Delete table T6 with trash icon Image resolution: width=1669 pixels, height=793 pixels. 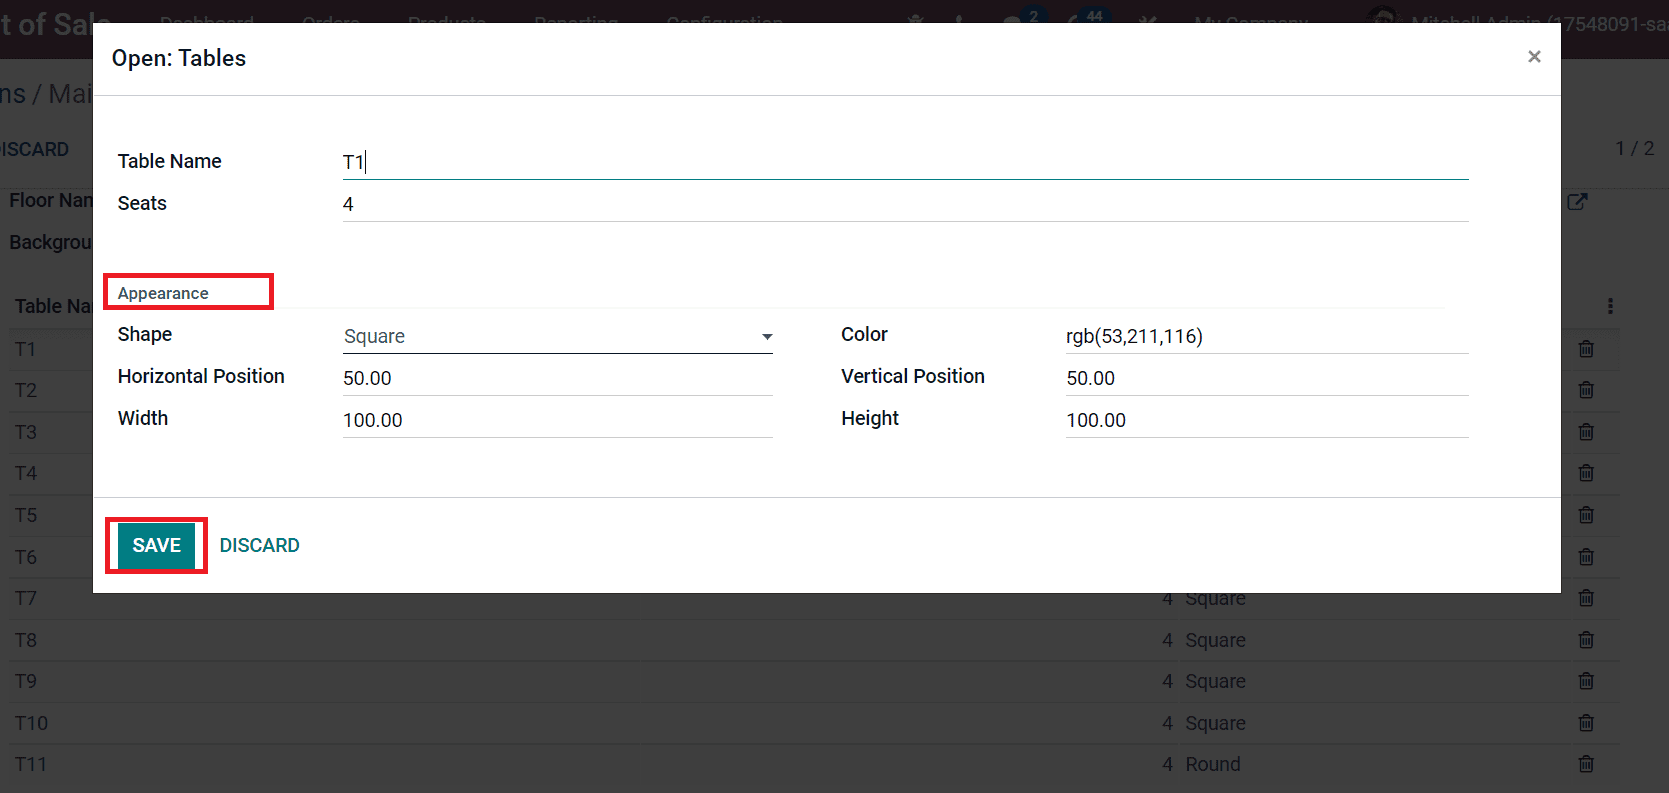tap(1586, 557)
